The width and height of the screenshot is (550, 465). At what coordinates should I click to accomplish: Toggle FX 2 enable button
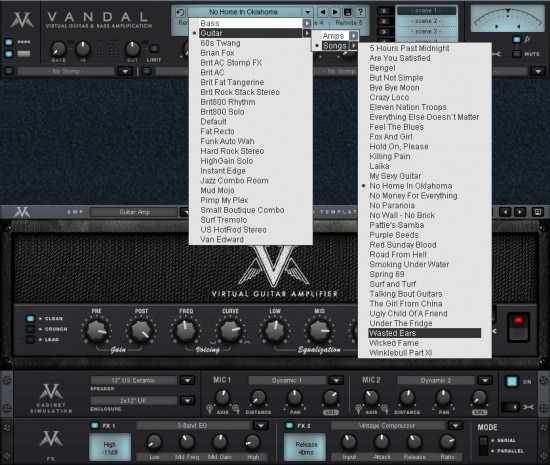click(x=289, y=425)
